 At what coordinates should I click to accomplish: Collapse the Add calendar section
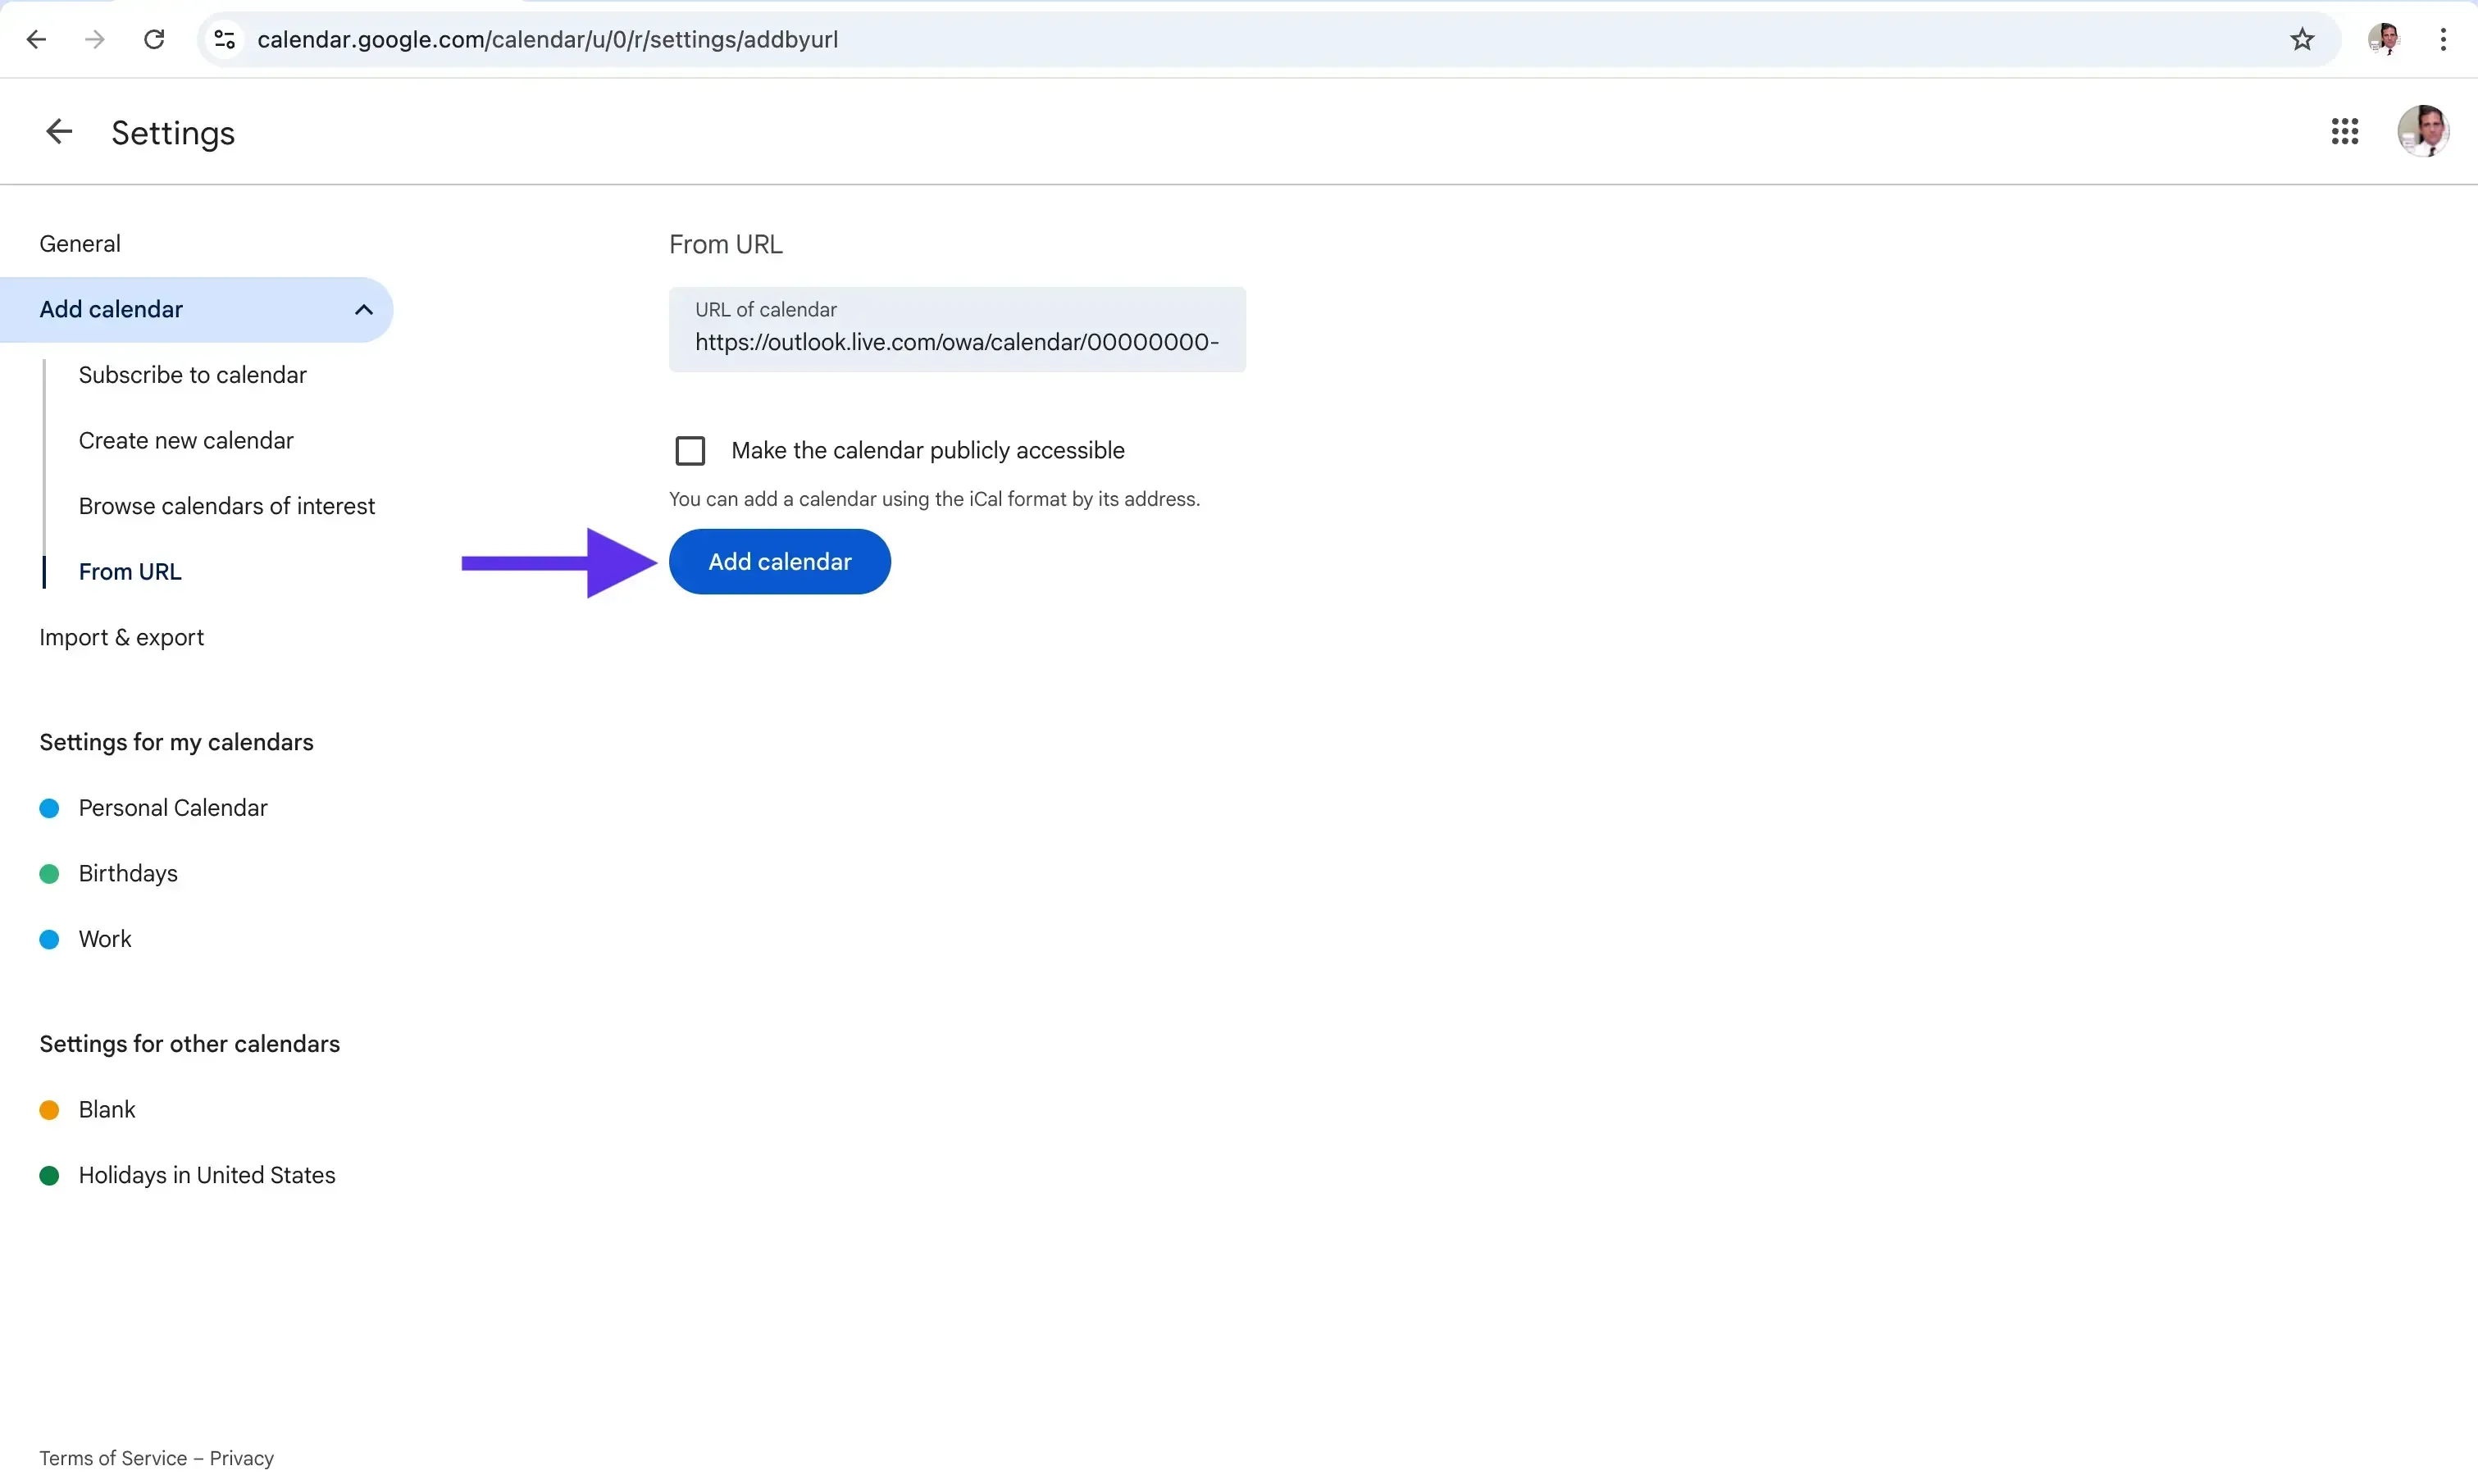click(363, 309)
